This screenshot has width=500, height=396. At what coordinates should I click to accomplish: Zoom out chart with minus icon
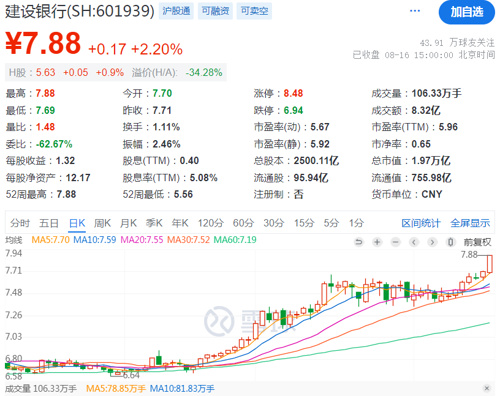pos(396,242)
